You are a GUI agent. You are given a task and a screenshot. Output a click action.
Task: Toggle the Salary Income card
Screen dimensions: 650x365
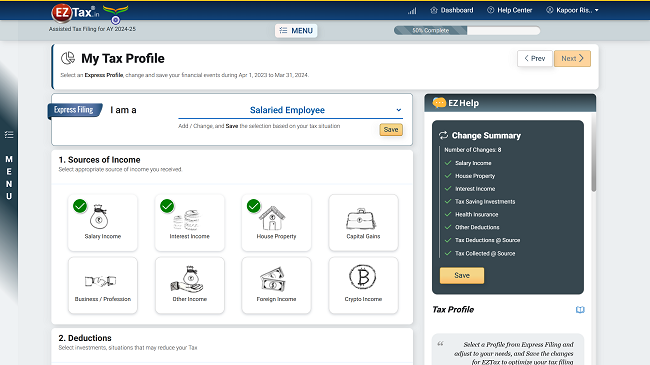pyautogui.click(x=102, y=223)
